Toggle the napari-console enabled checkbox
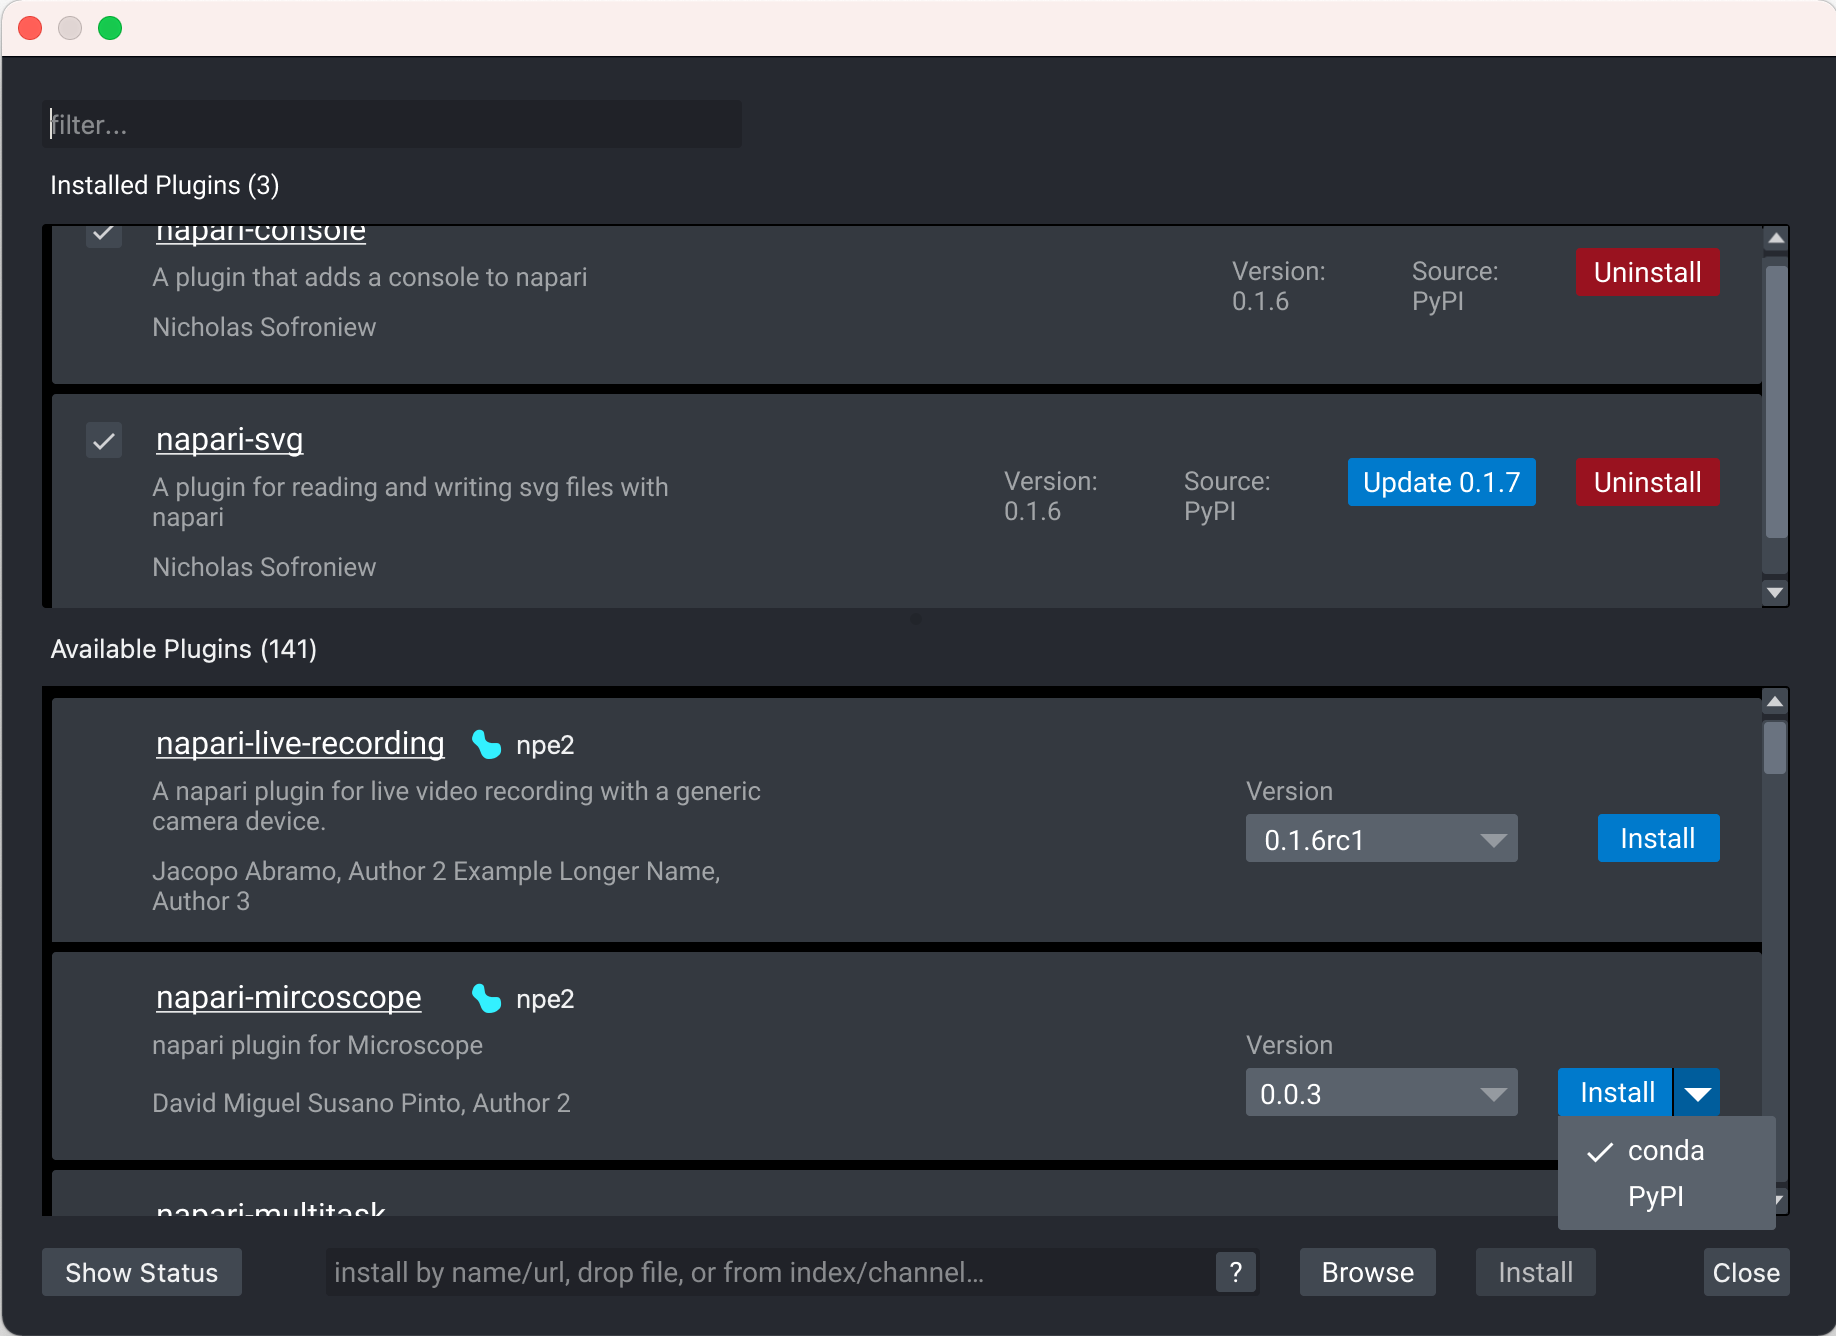Screen dimensions: 1836x1336 pos(104,234)
